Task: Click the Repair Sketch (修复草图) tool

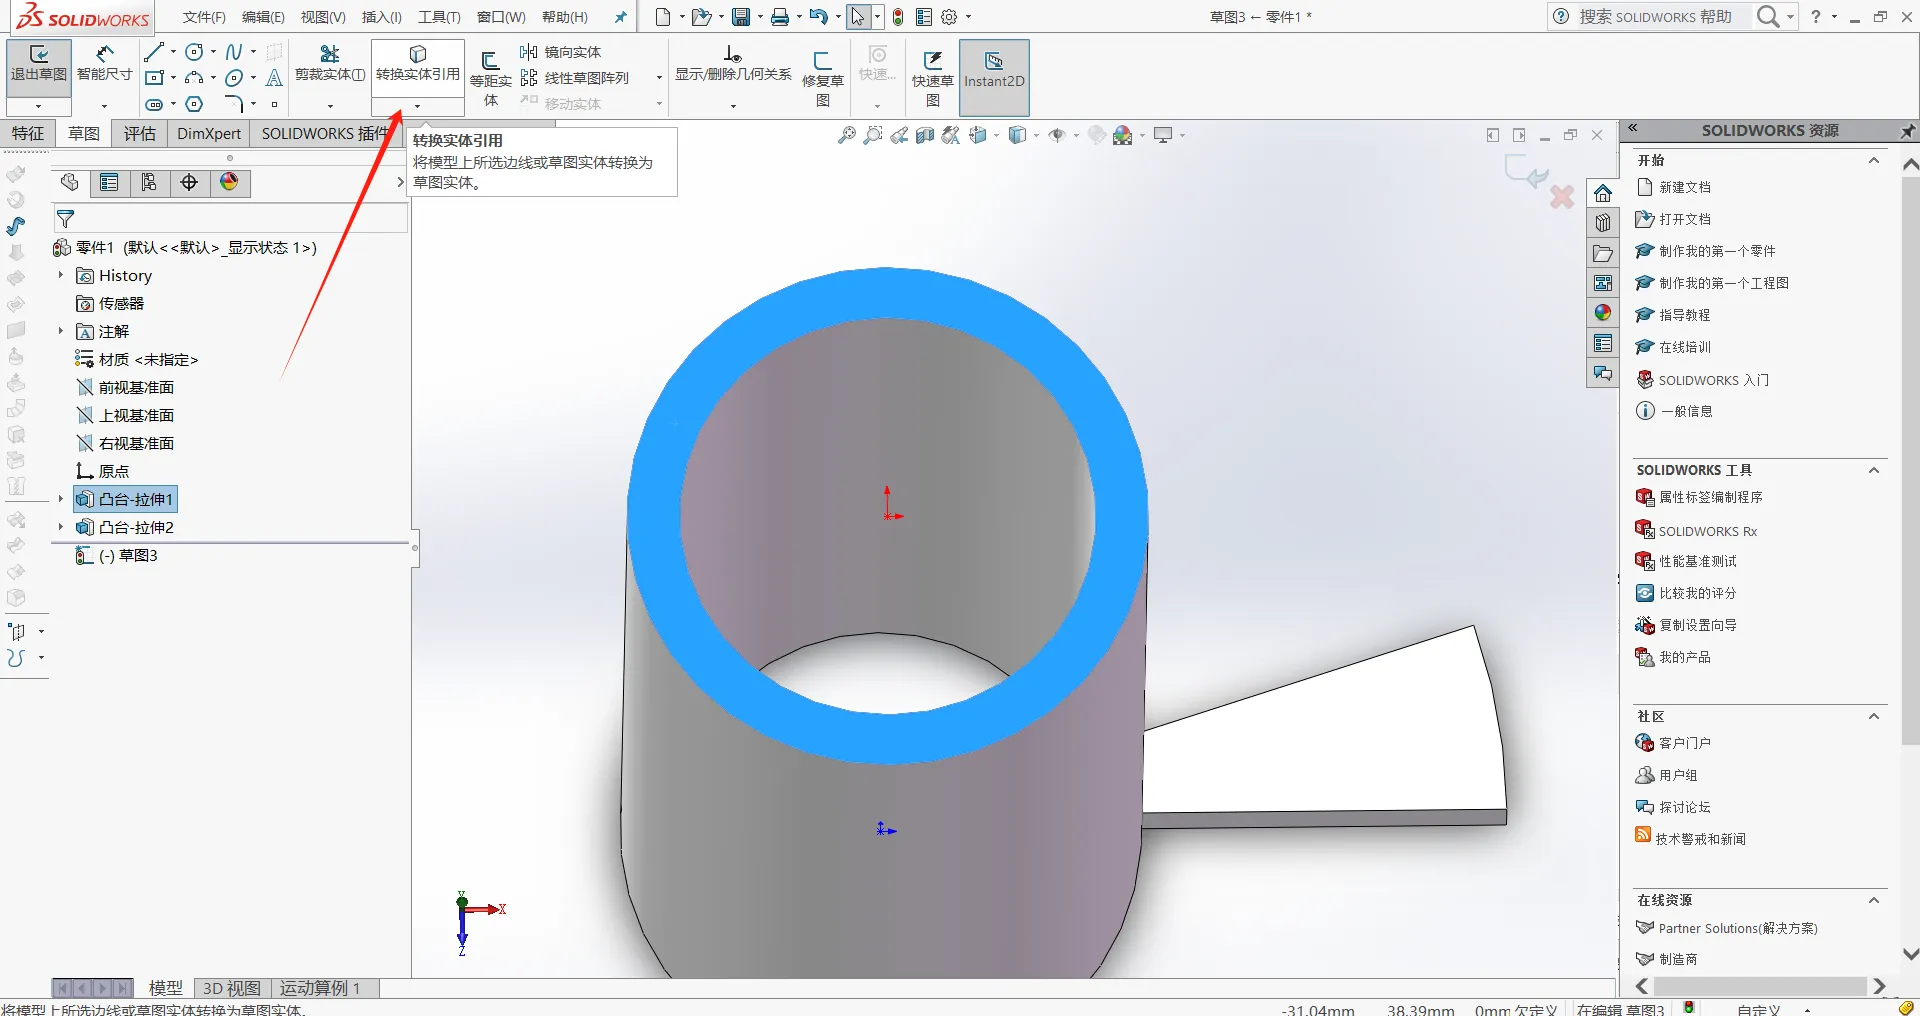Action: pyautogui.click(x=823, y=78)
